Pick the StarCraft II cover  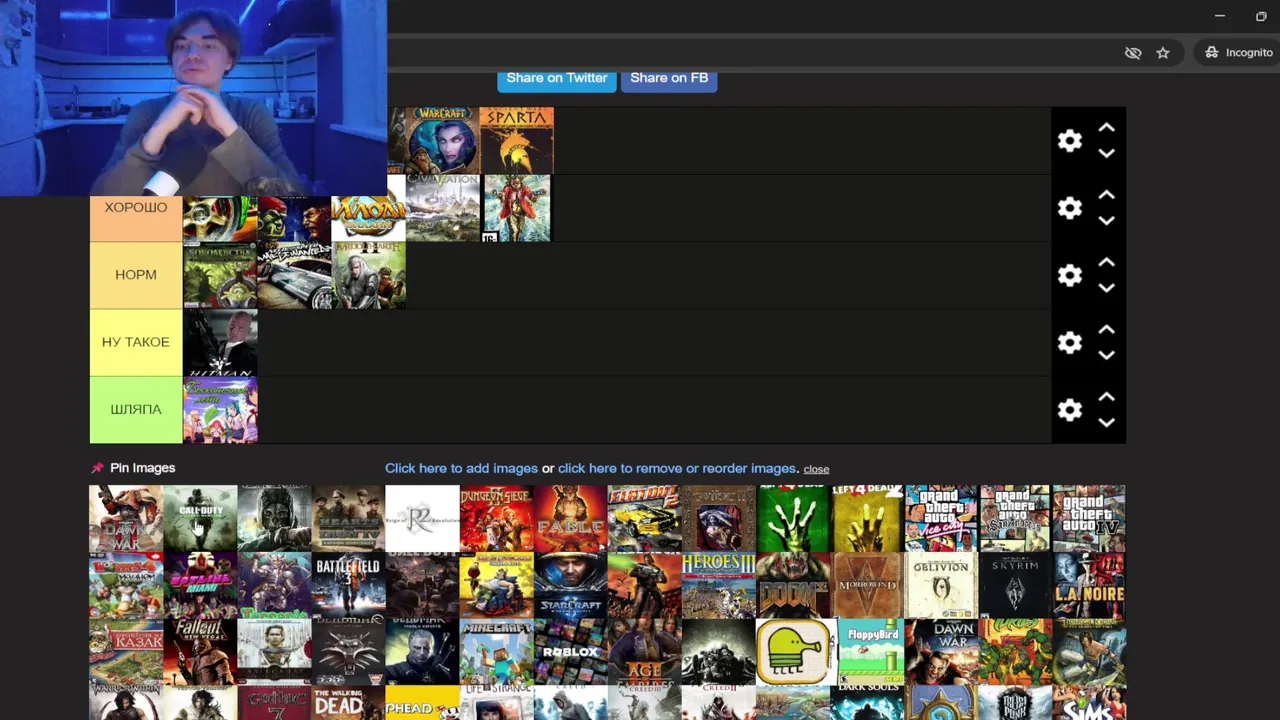(571, 585)
